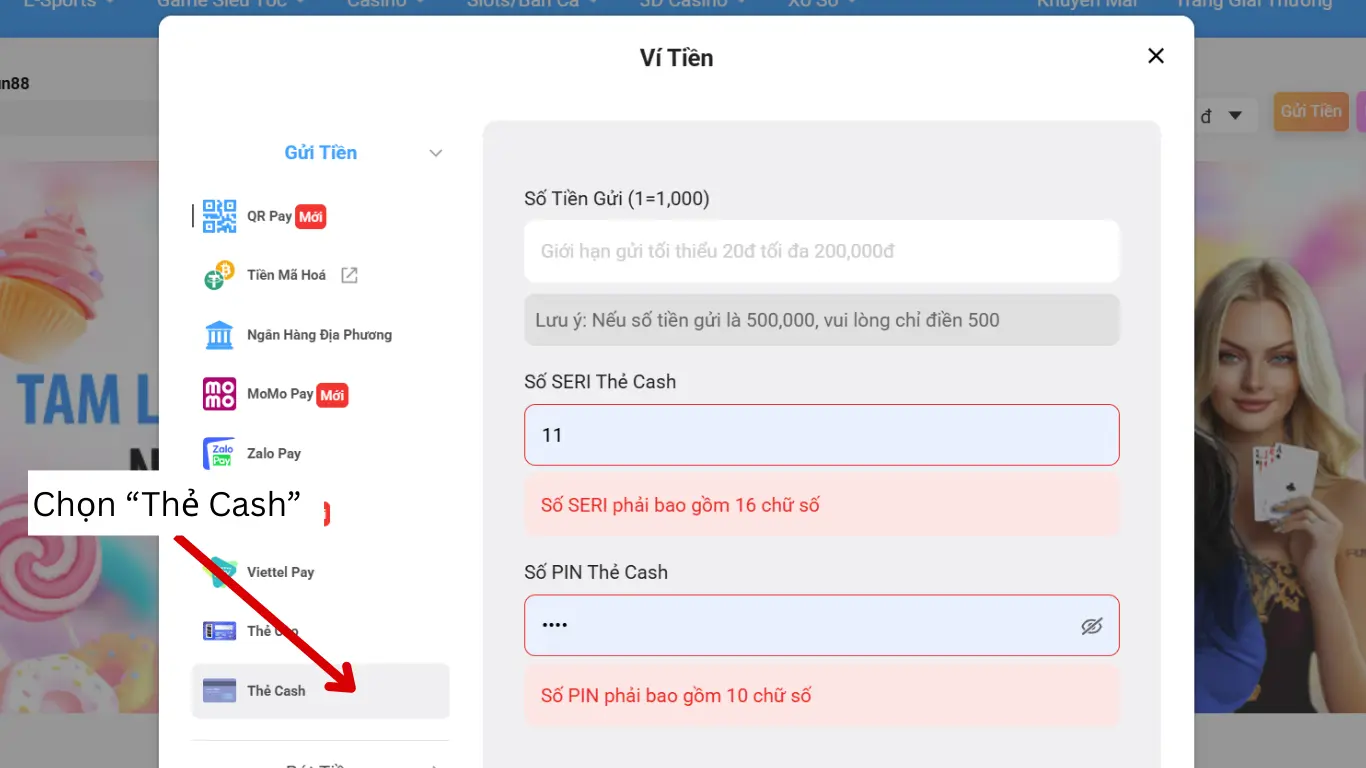
Task: Click the Ngân Hàng Địa Phương bank icon
Action: pos(218,334)
